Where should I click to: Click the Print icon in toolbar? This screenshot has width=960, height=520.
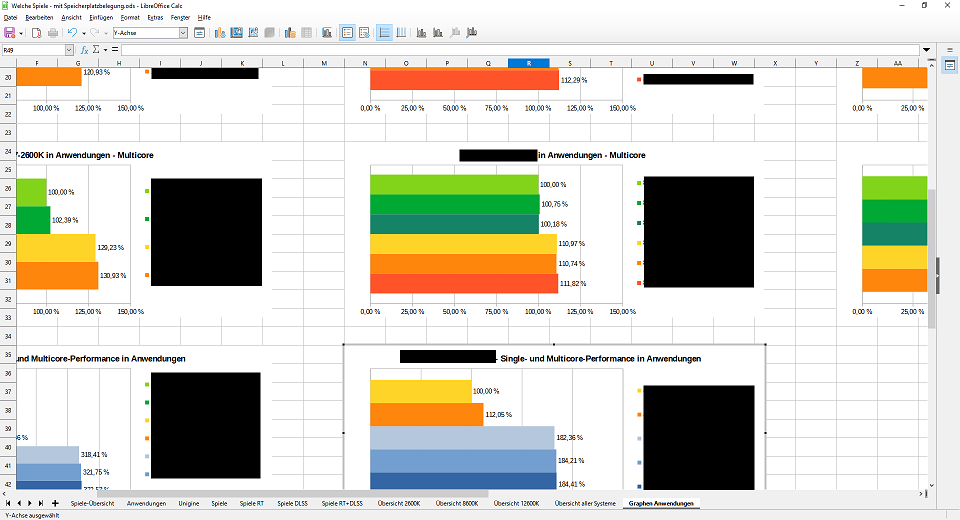53,33
